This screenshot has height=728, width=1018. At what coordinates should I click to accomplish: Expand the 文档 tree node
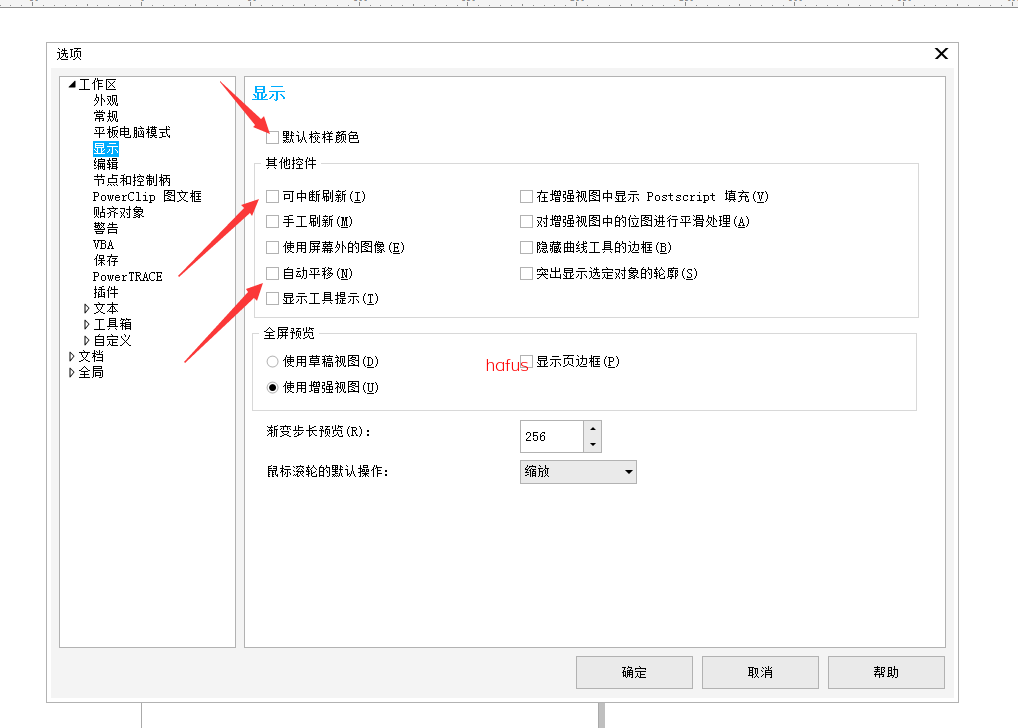(71, 356)
